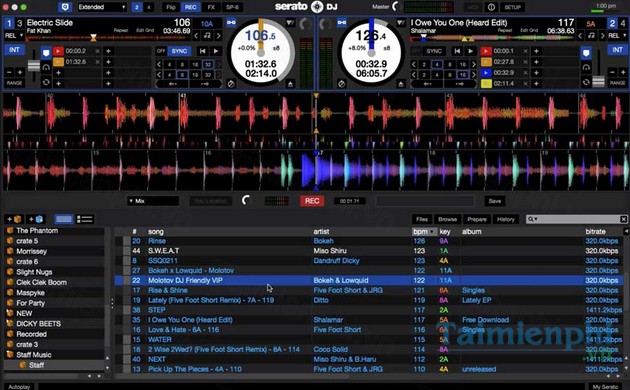Open the Files panel
Viewport: 630px width, 390px height.
pos(421,219)
